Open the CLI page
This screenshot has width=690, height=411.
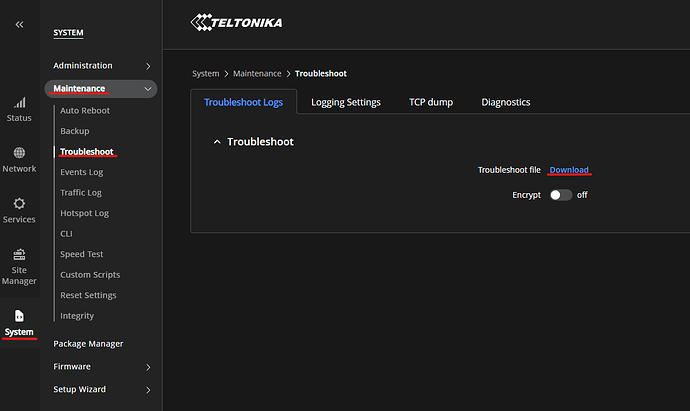[x=66, y=234]
